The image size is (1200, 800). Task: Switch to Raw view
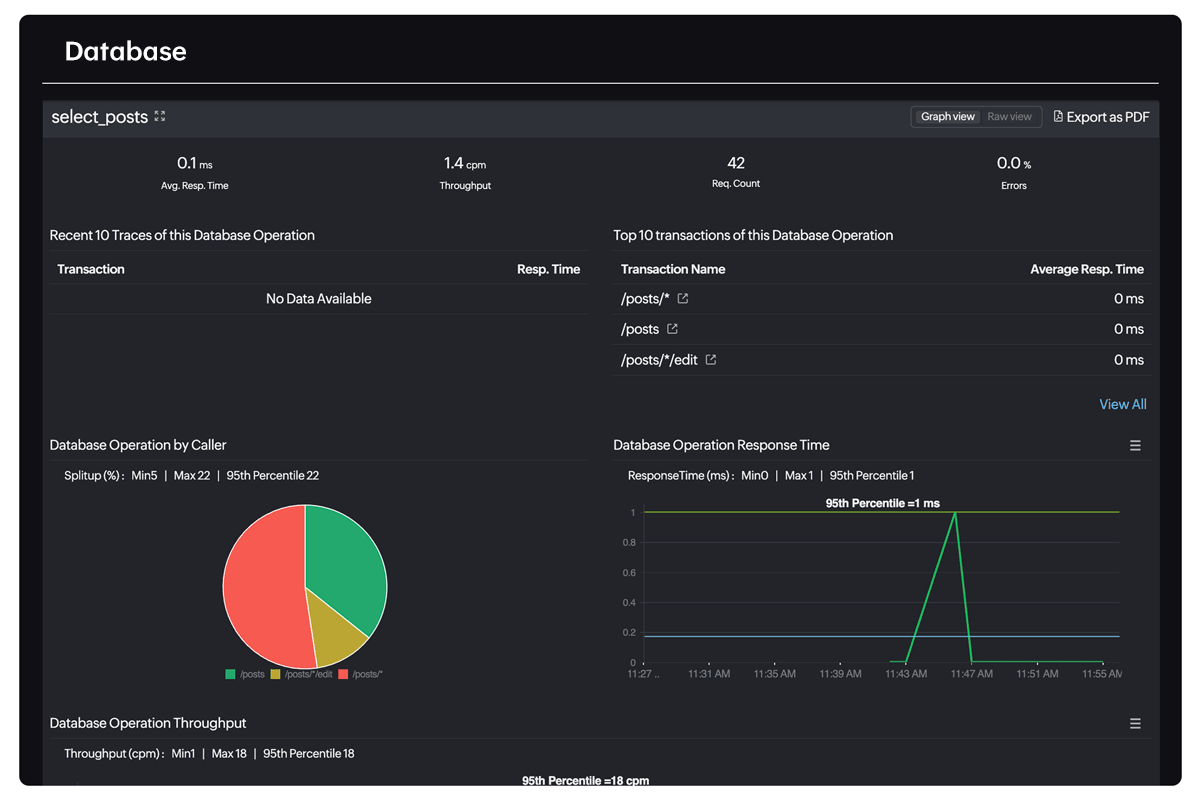pos(1010,116)
